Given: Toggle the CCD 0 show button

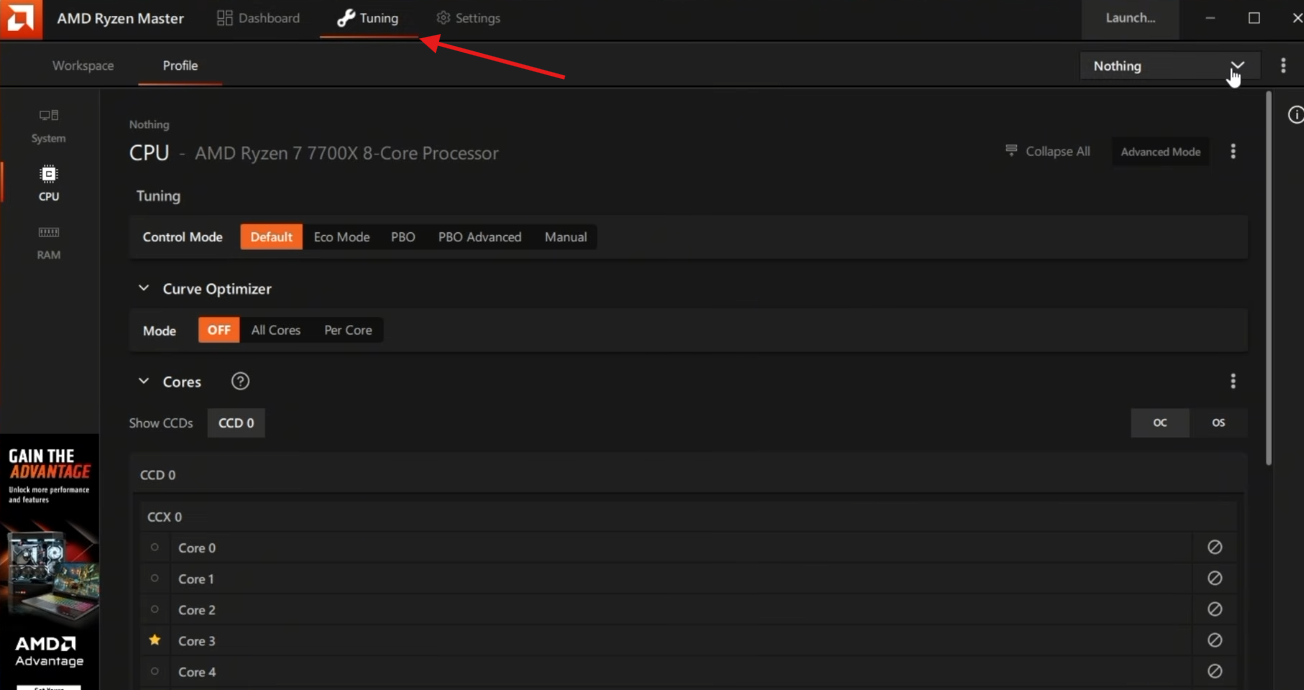Looking at the screenshot, I should (x=236, y=423).
